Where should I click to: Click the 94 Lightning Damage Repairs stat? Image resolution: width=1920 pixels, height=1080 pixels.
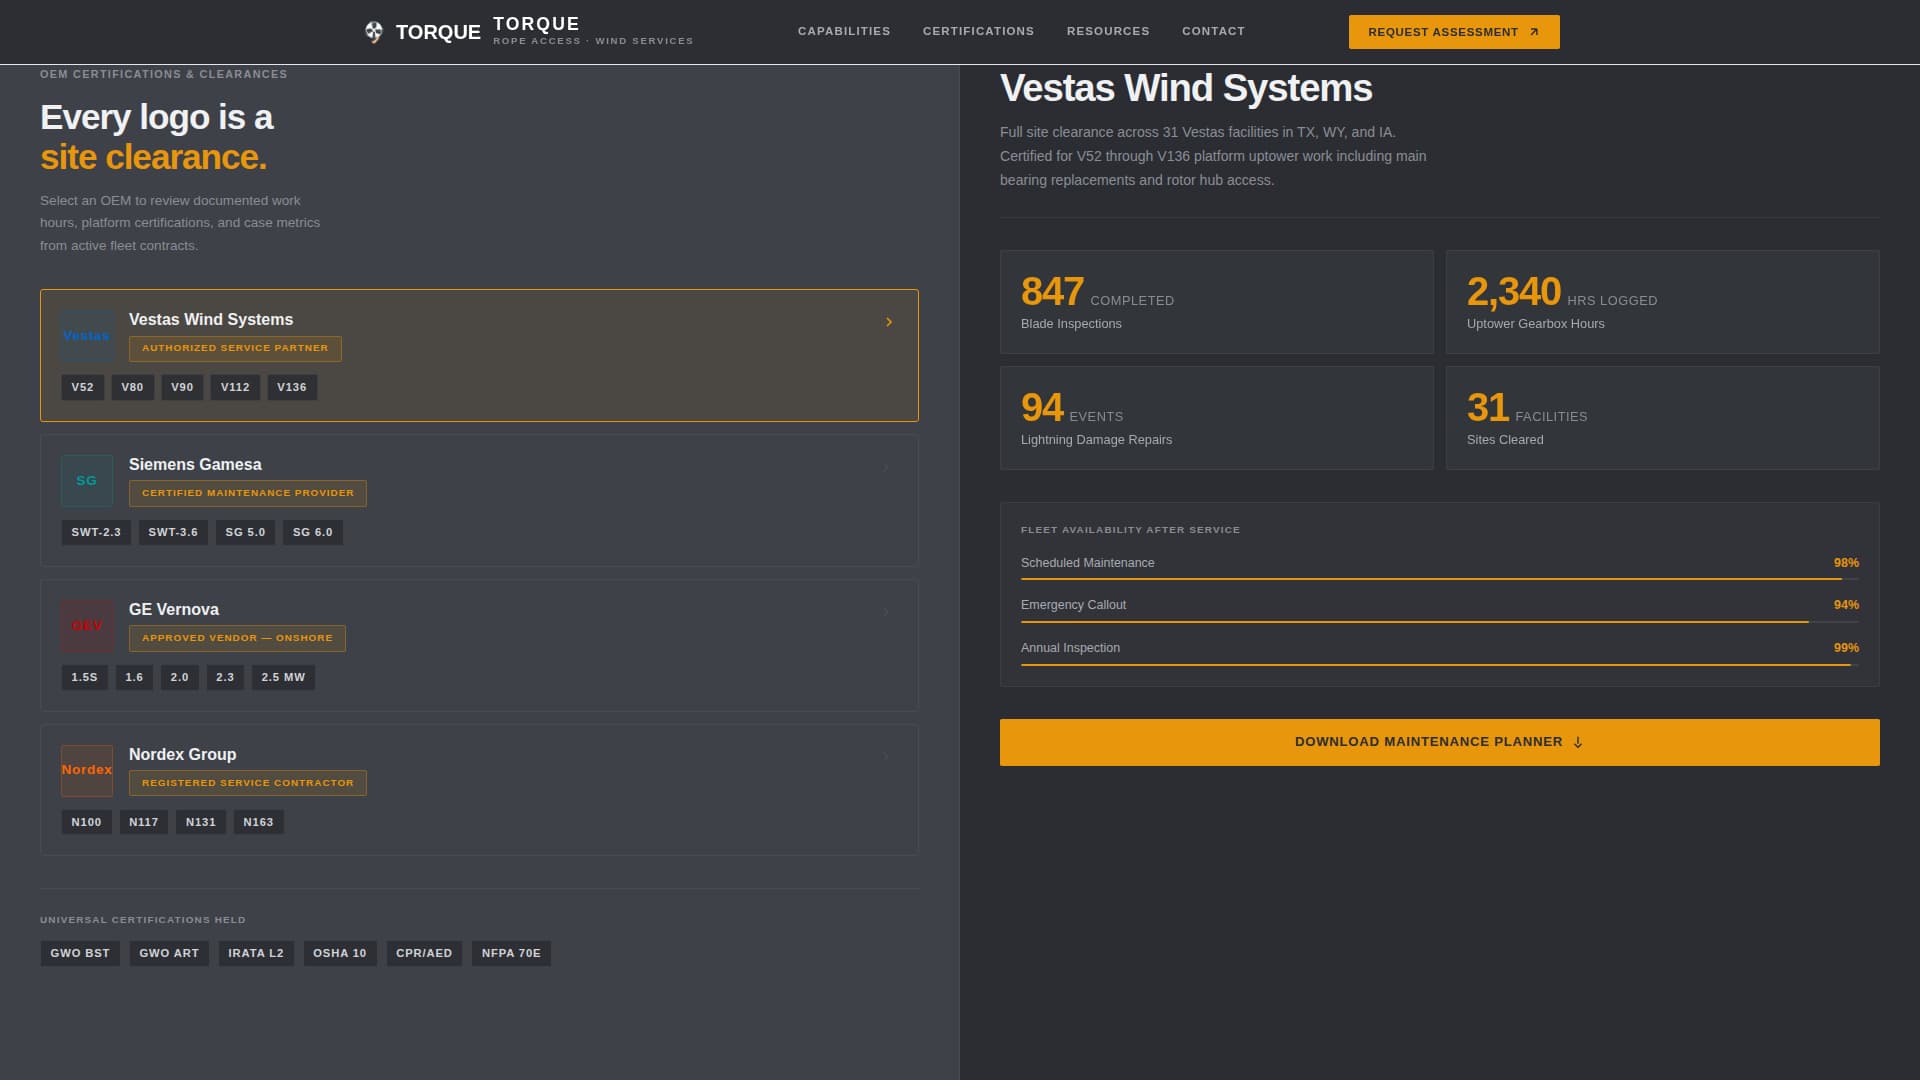pos(1217,418)
